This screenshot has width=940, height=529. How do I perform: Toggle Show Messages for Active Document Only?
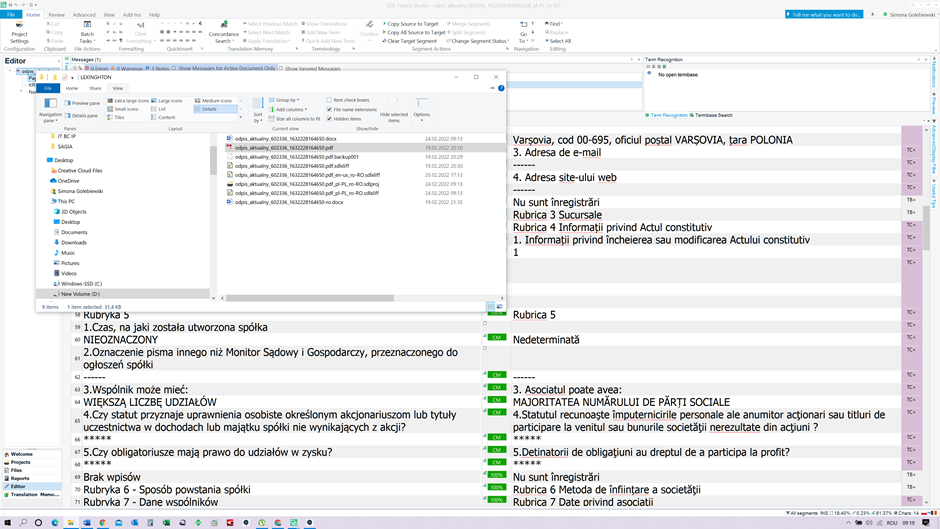point(224,68)
